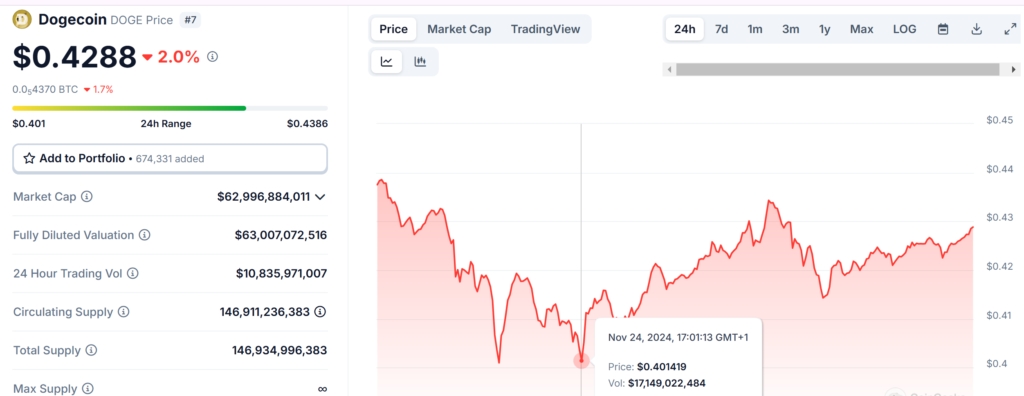1024x396 pixels.
Task: Open the calendar date range picker
Action: point(943,29)
